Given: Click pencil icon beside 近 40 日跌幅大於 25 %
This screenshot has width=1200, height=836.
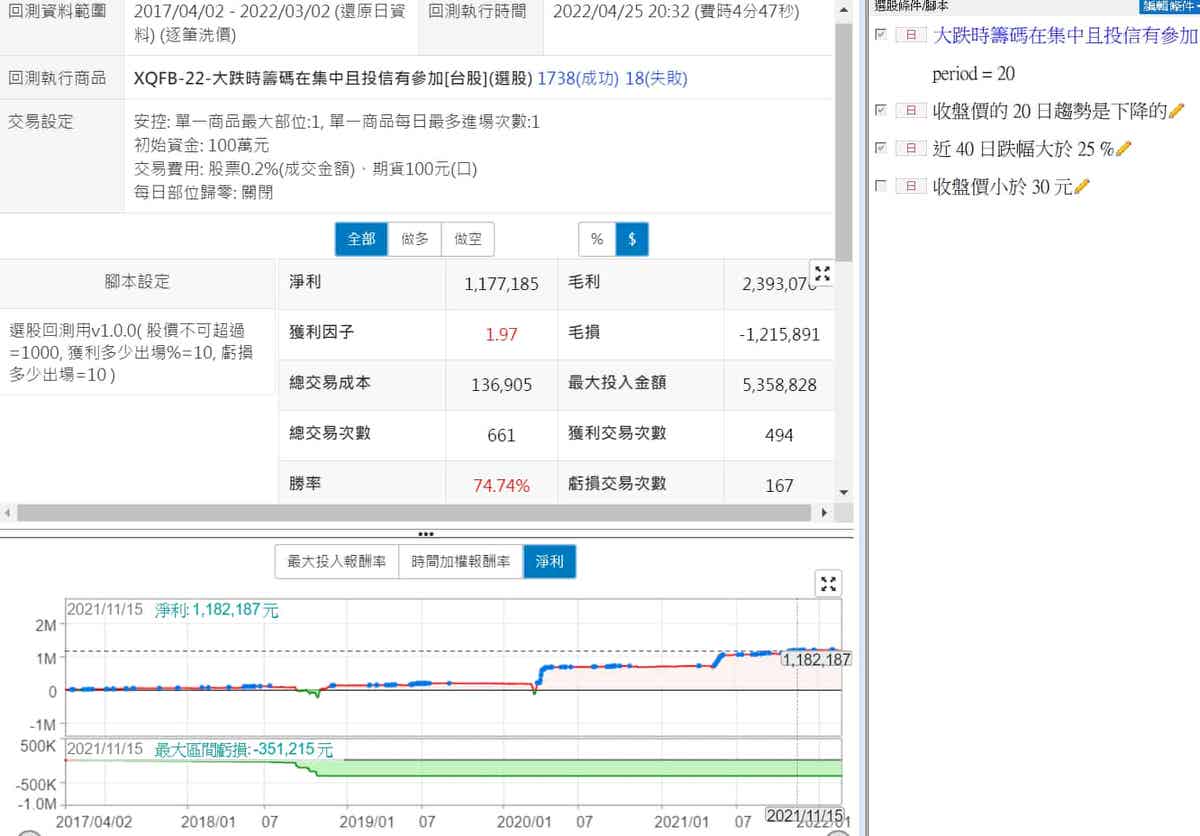Looking at the screenshot, I should (1123, 149).
